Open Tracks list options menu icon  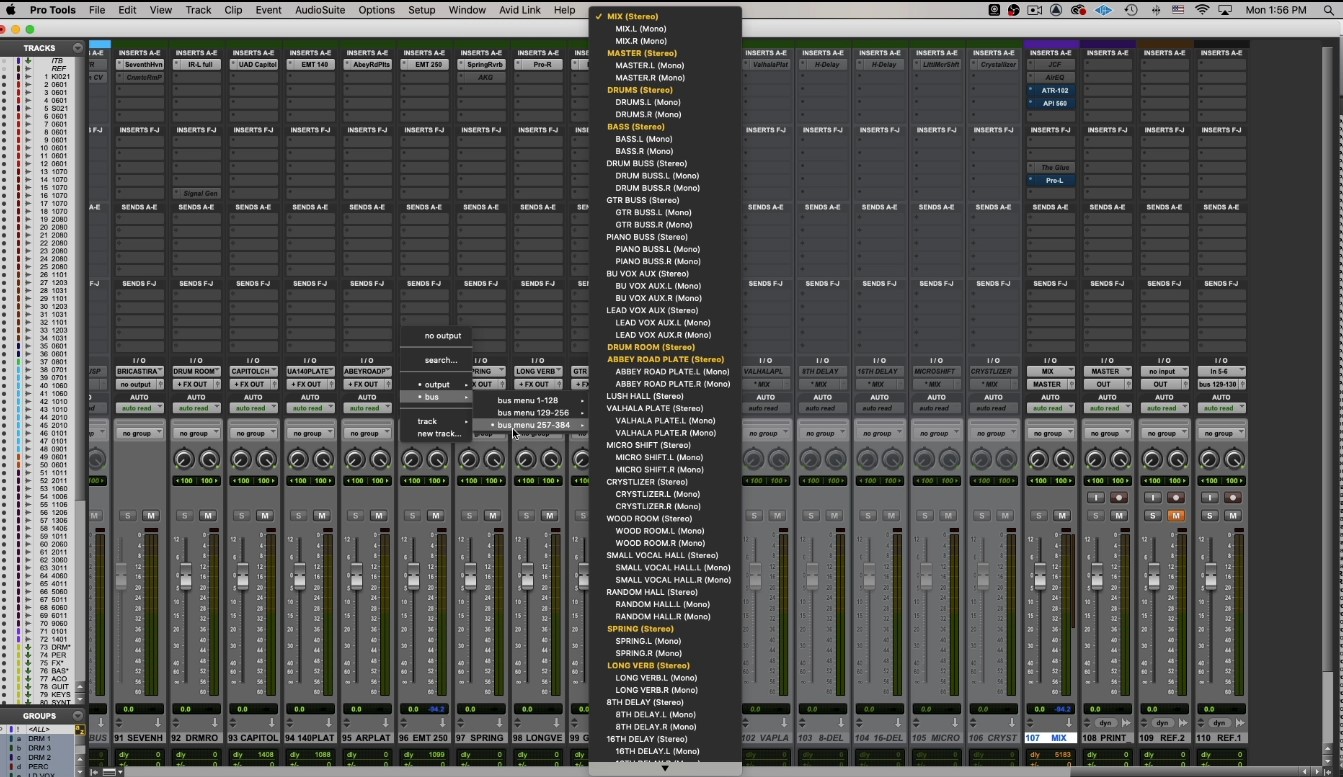coord(77,48)
